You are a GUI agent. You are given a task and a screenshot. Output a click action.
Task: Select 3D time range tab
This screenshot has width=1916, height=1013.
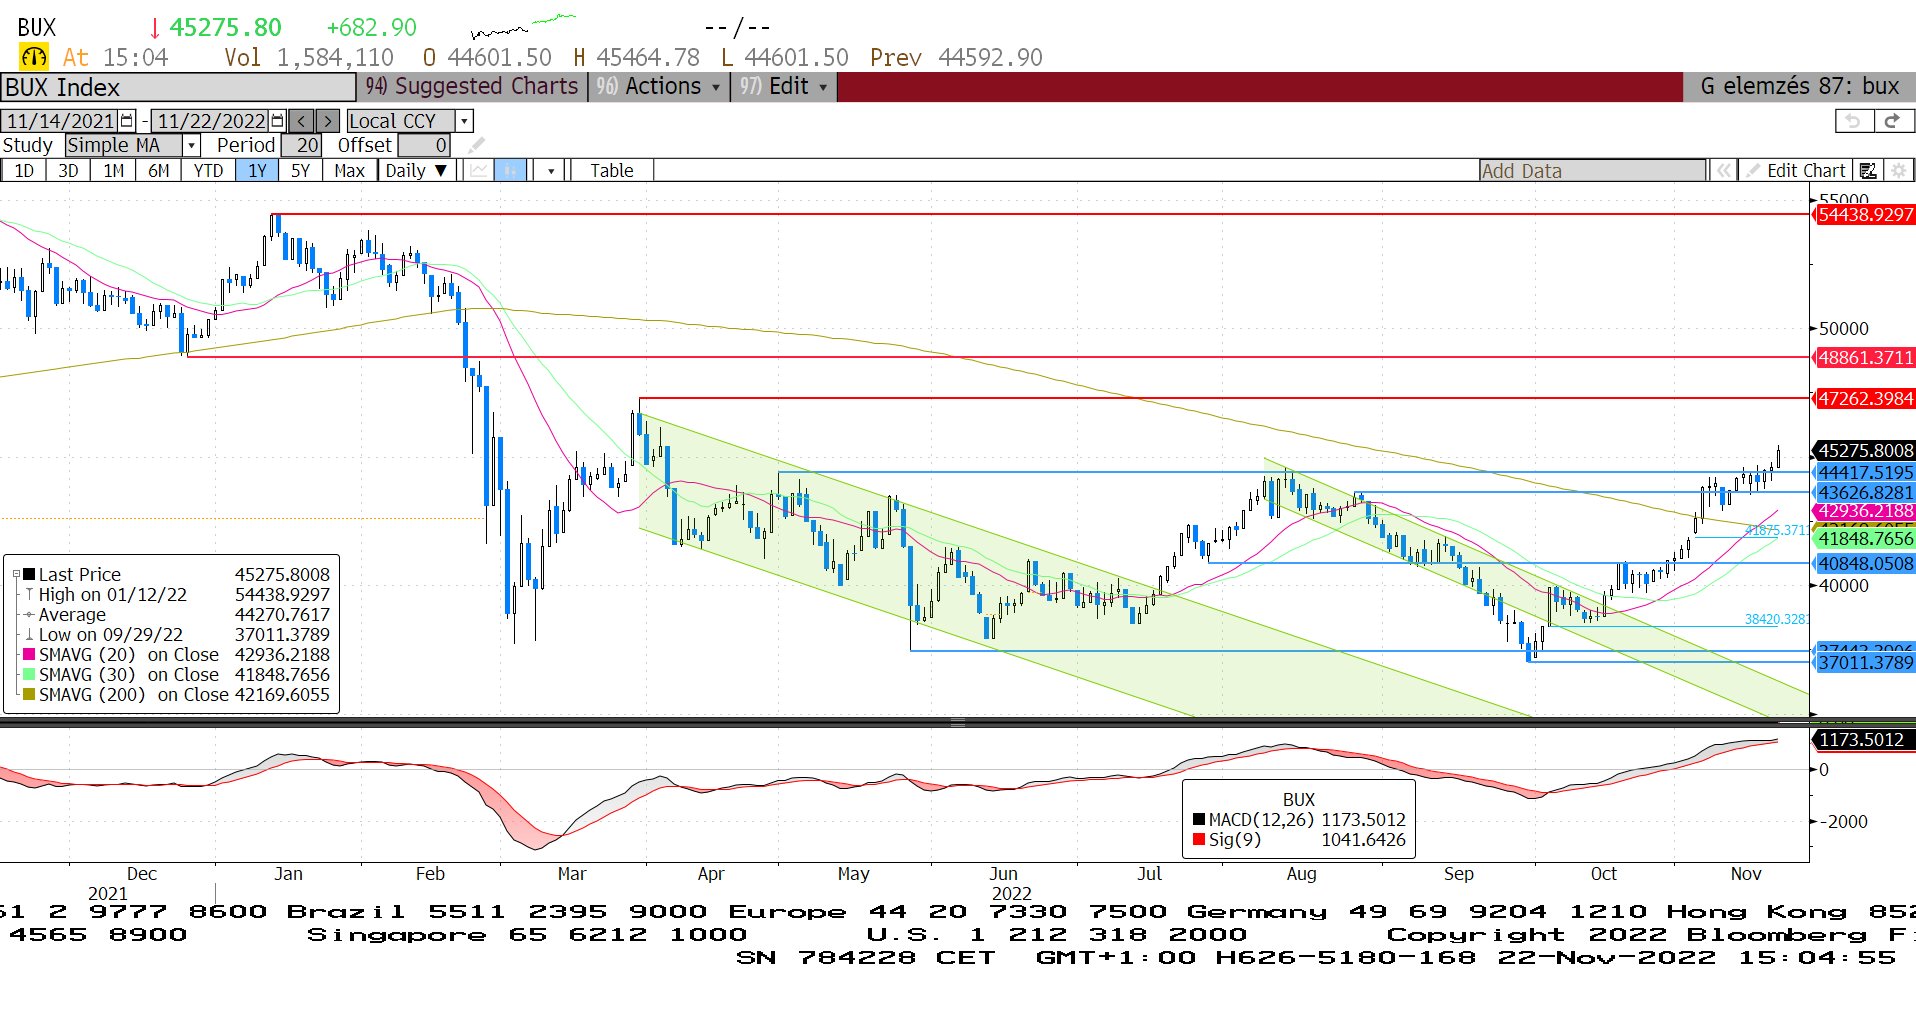(x=68, y=171)
